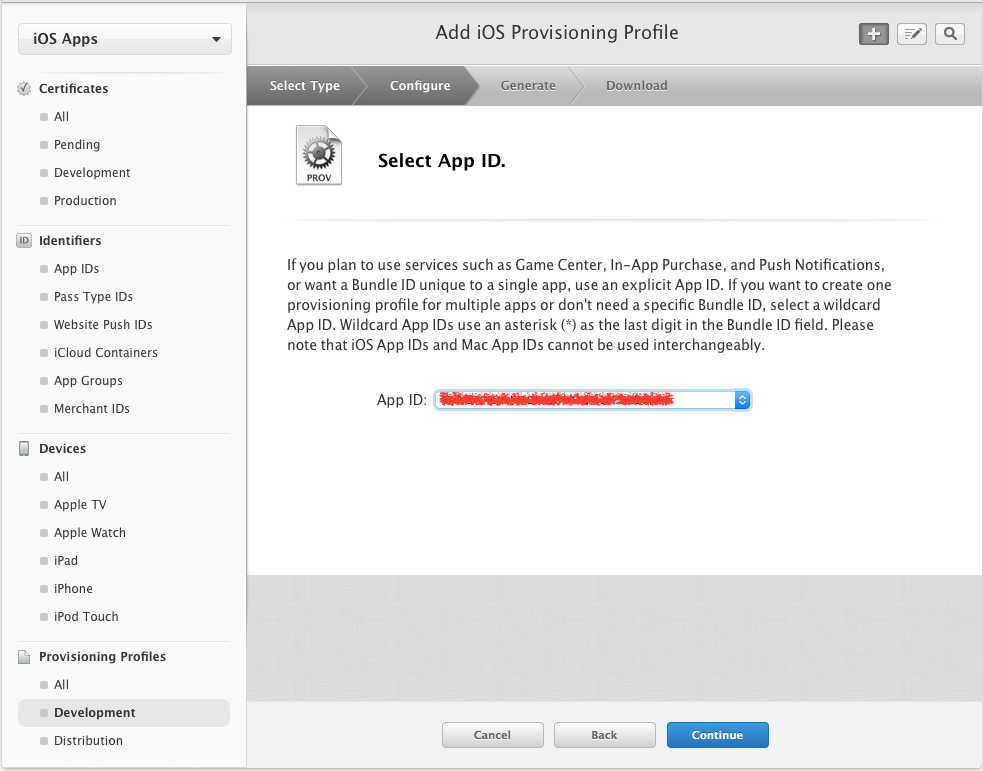The height and width of the screenshot is (771, 983).
Task: Go to the Configure step
Action: coord(420,85)
